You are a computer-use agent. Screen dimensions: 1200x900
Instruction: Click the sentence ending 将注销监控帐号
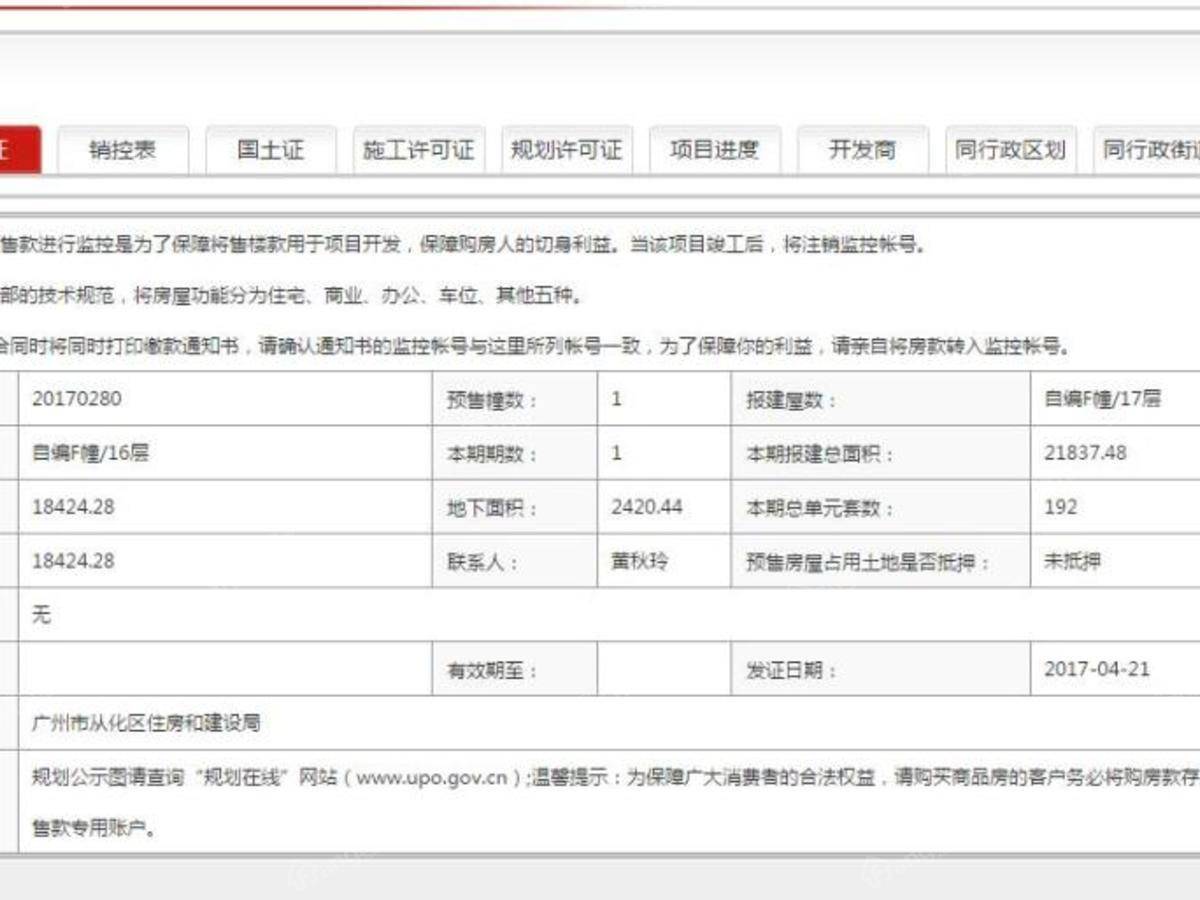463,245
